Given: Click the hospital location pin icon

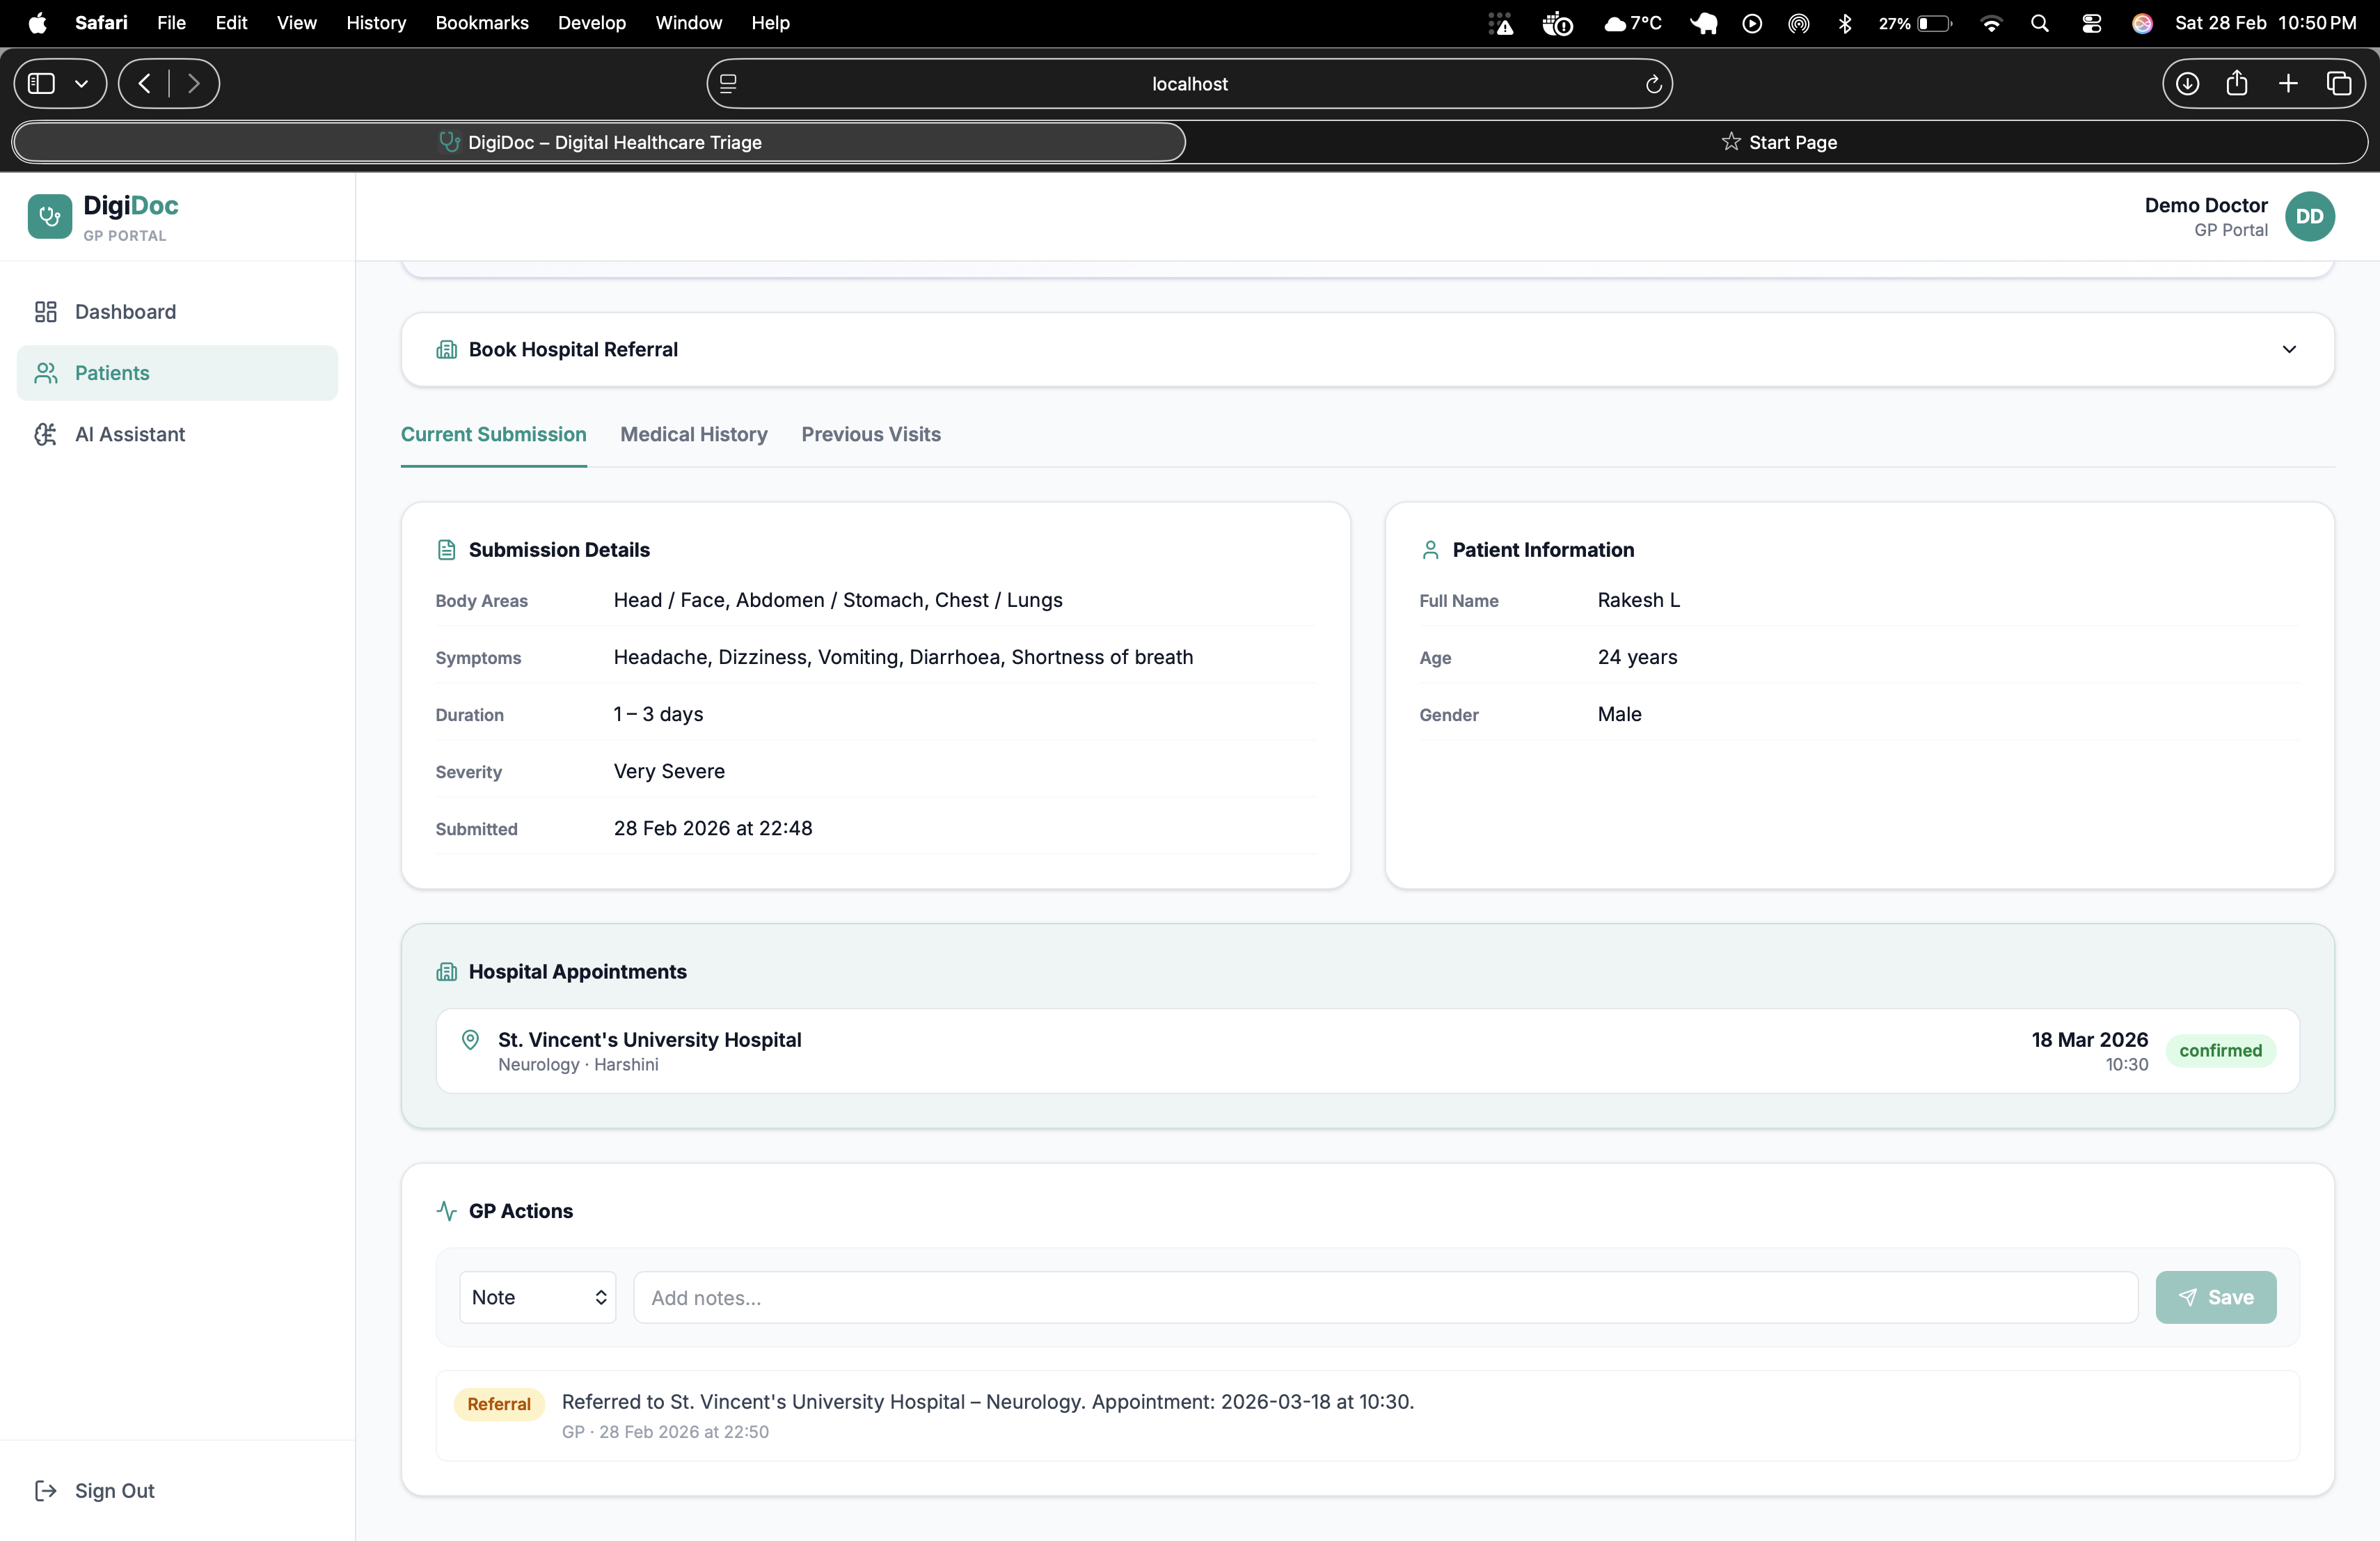Looking at the screenshot, I should pyautogui.click(x=470, y=1040).
